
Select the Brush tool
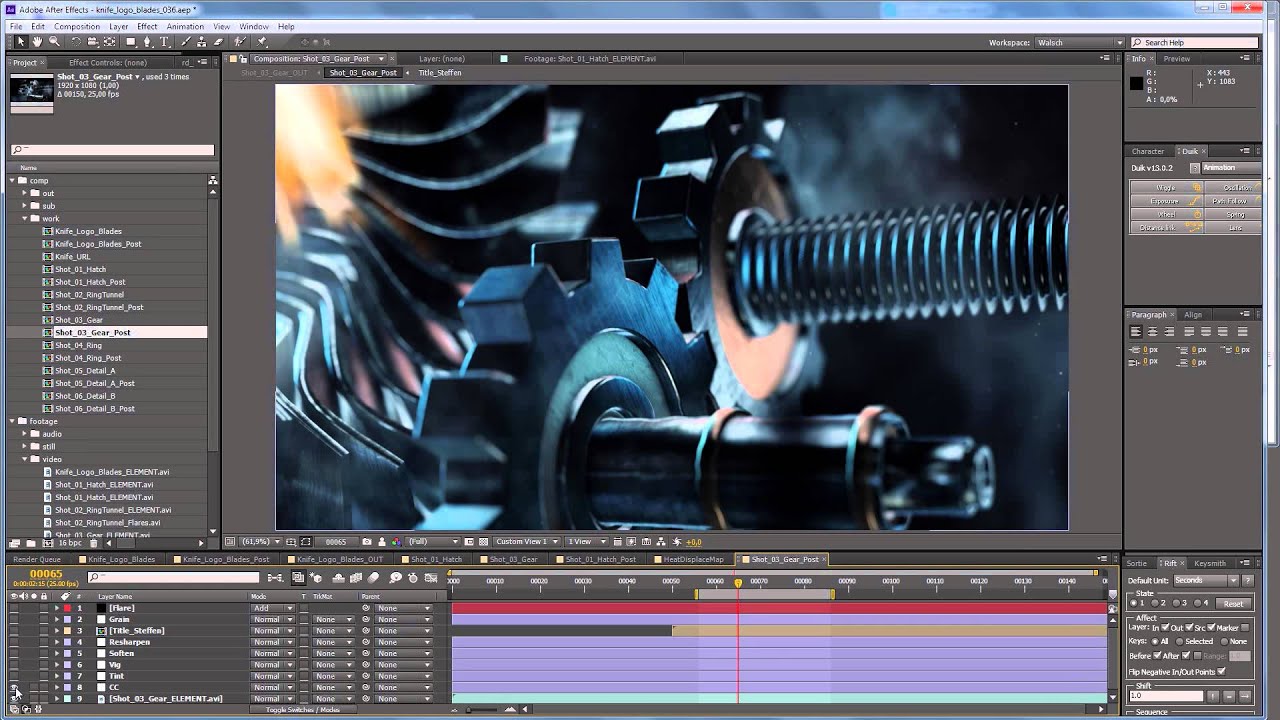[186, 42]
